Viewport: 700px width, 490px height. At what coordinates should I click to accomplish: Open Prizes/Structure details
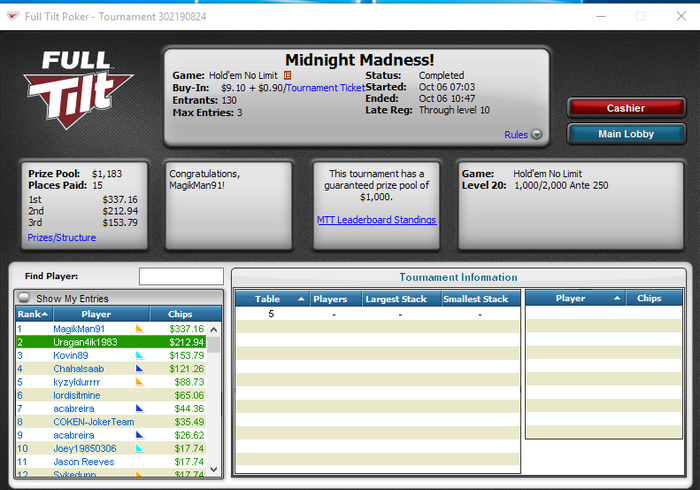(62, 237)
